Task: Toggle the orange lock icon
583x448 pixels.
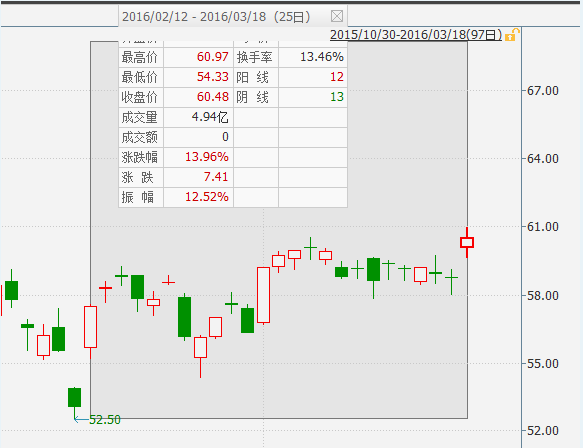Action: coord(512,35)
